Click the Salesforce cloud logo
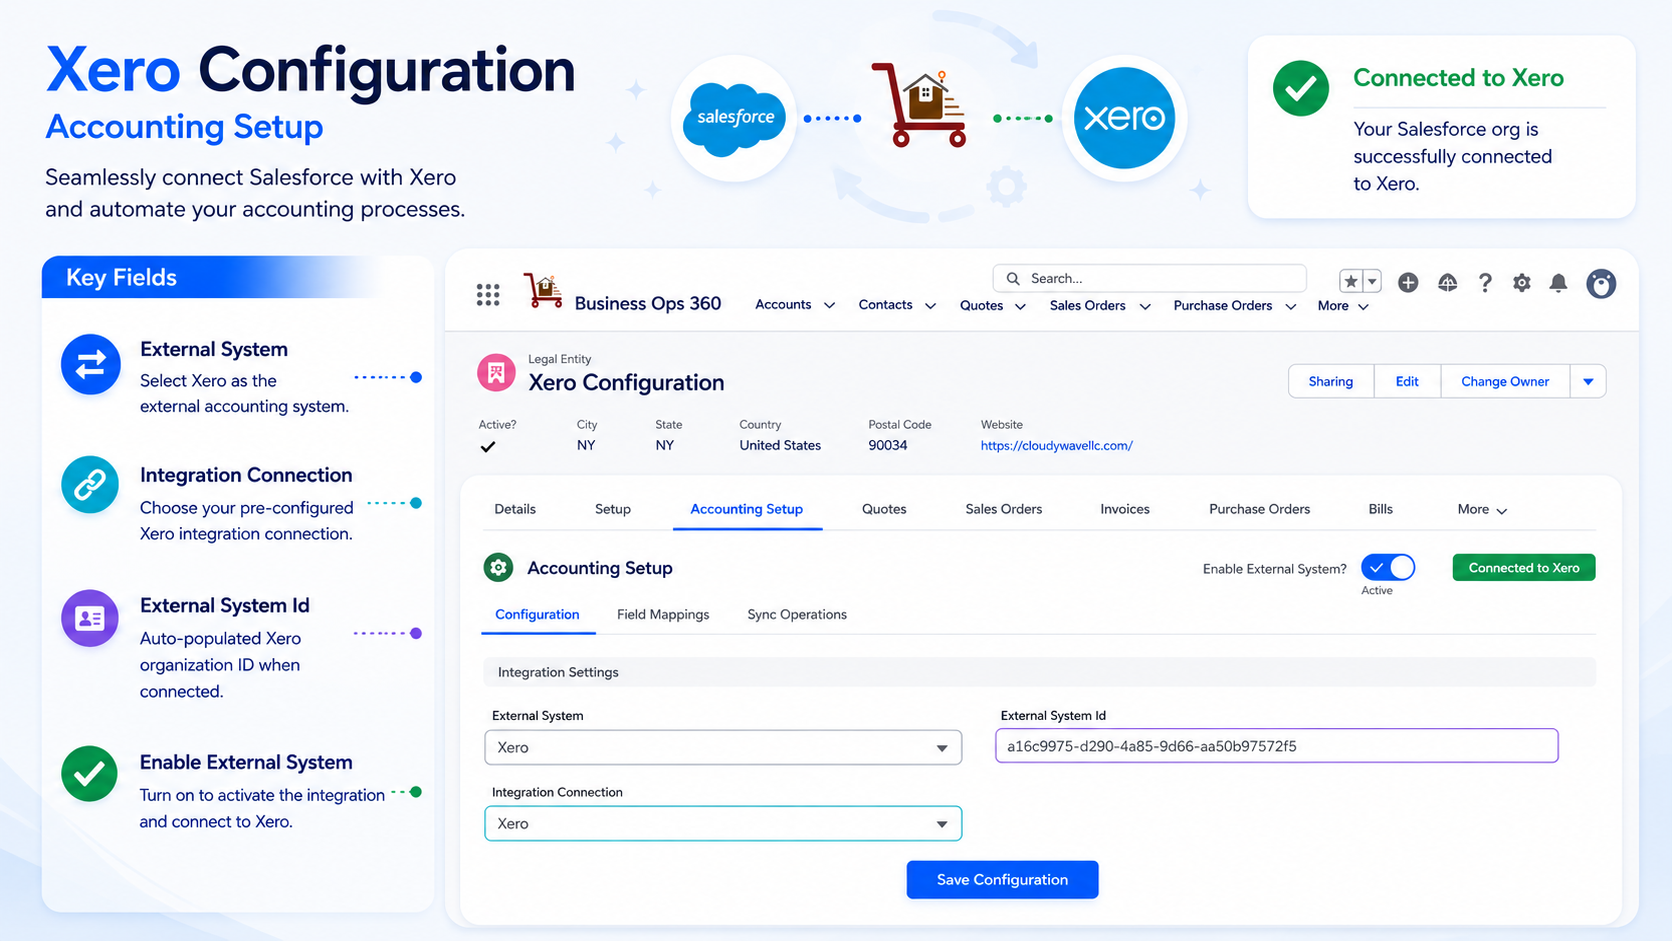This screenshot has height=941, width=1672. (735, 118)
